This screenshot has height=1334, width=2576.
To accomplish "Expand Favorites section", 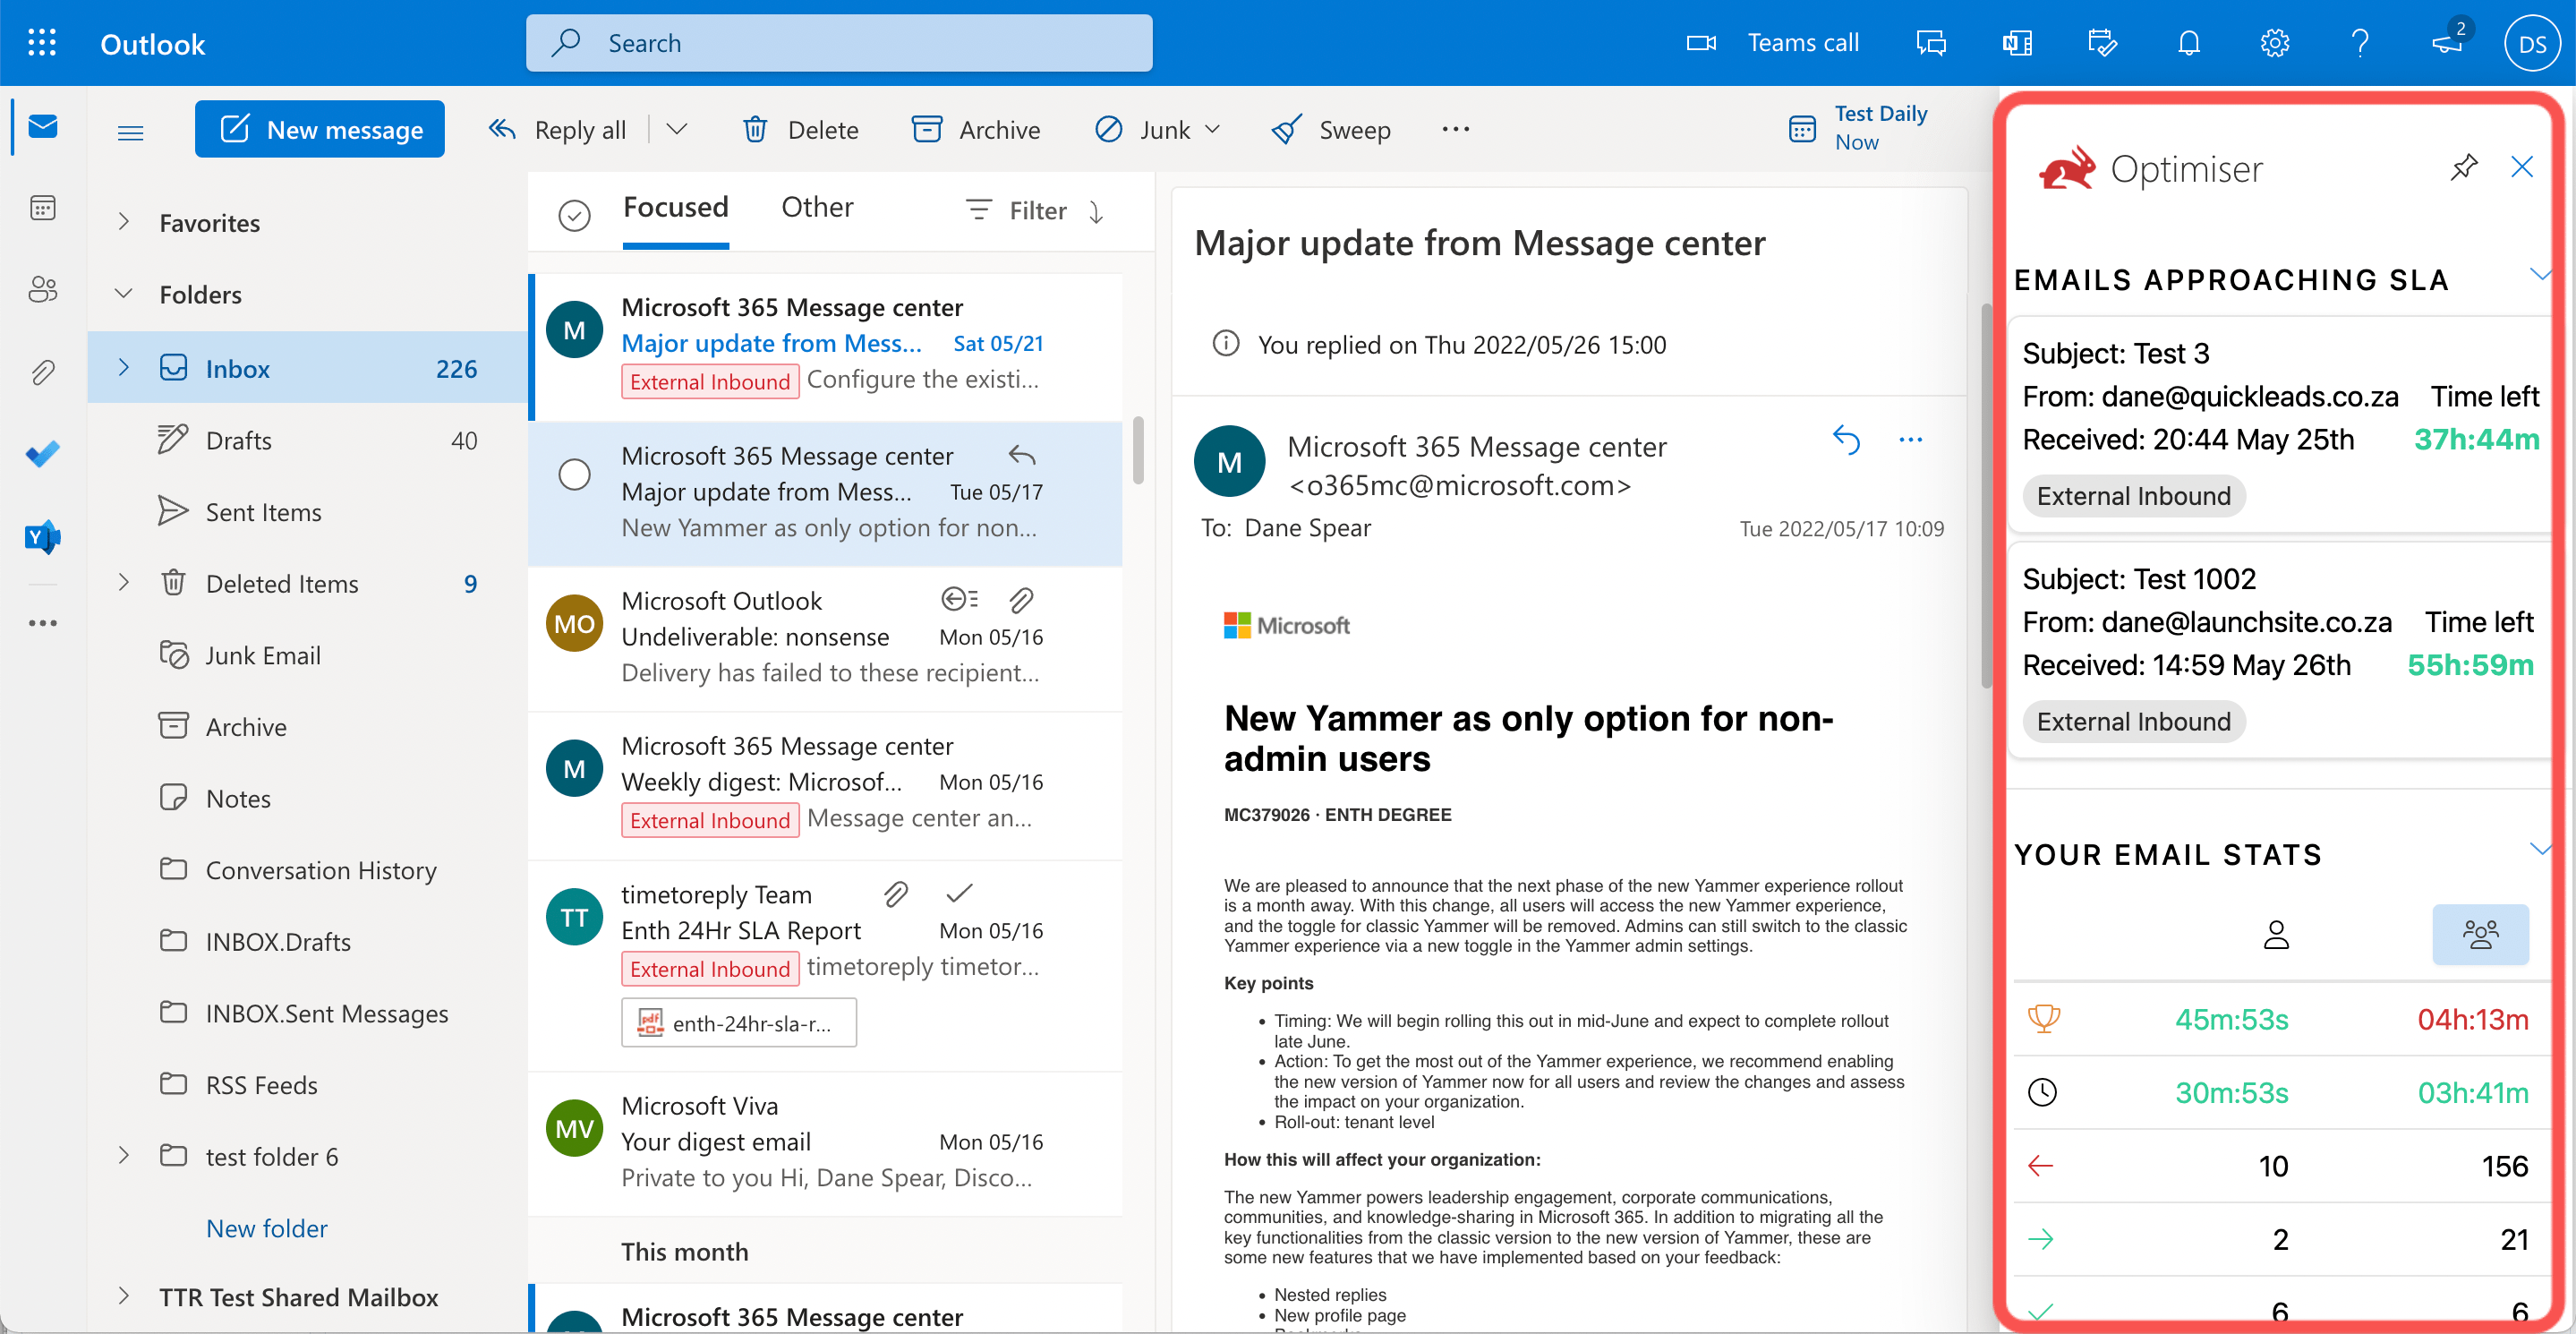I will tap(124, 222).
